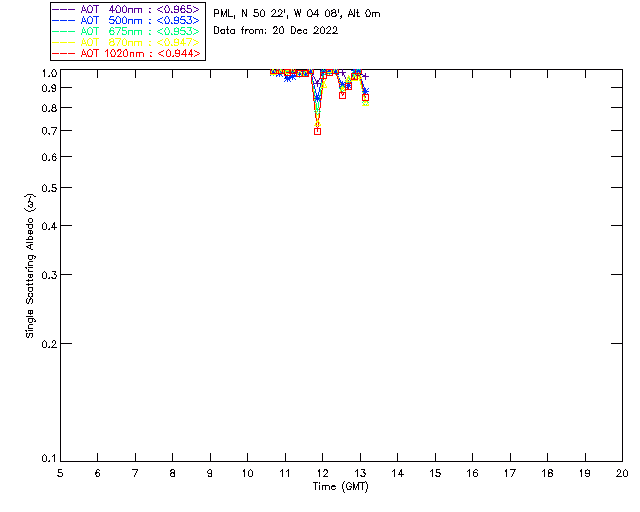Click the hour 7 x-axis tick label
640x512 pixels.
coord(135,473)
